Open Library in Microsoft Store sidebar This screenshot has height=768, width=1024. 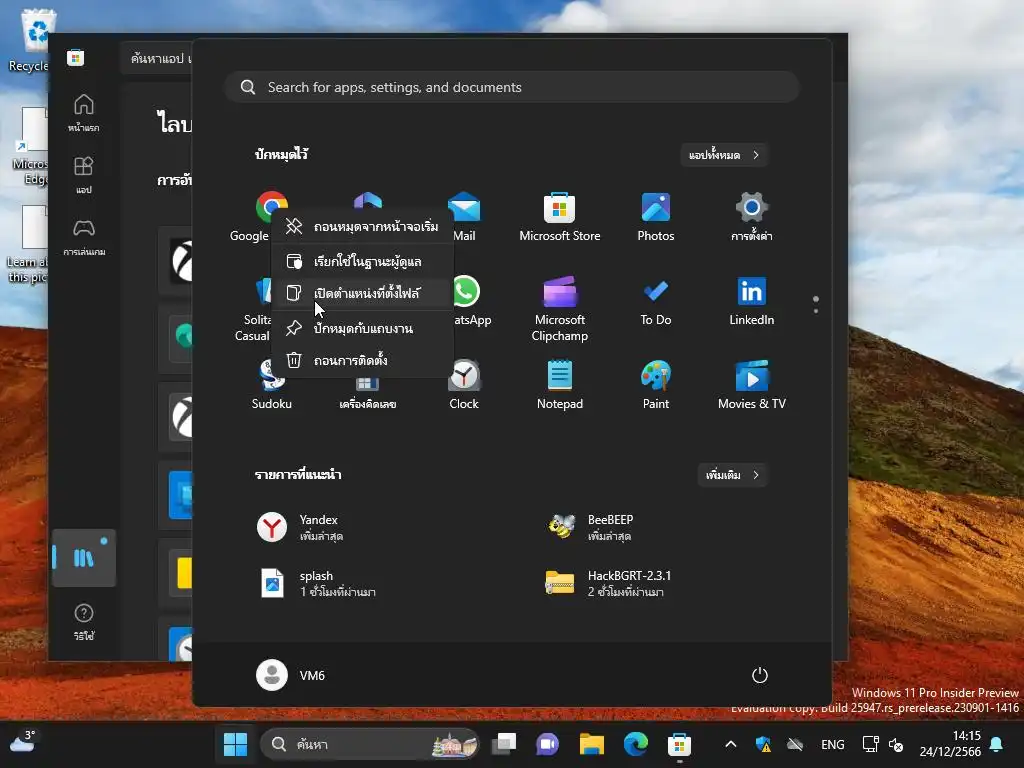(84, 558)
